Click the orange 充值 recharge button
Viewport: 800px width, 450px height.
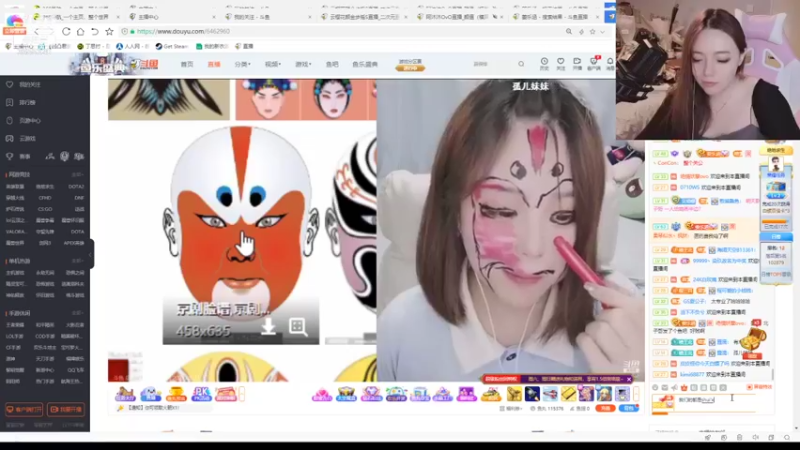click(605, 409)
